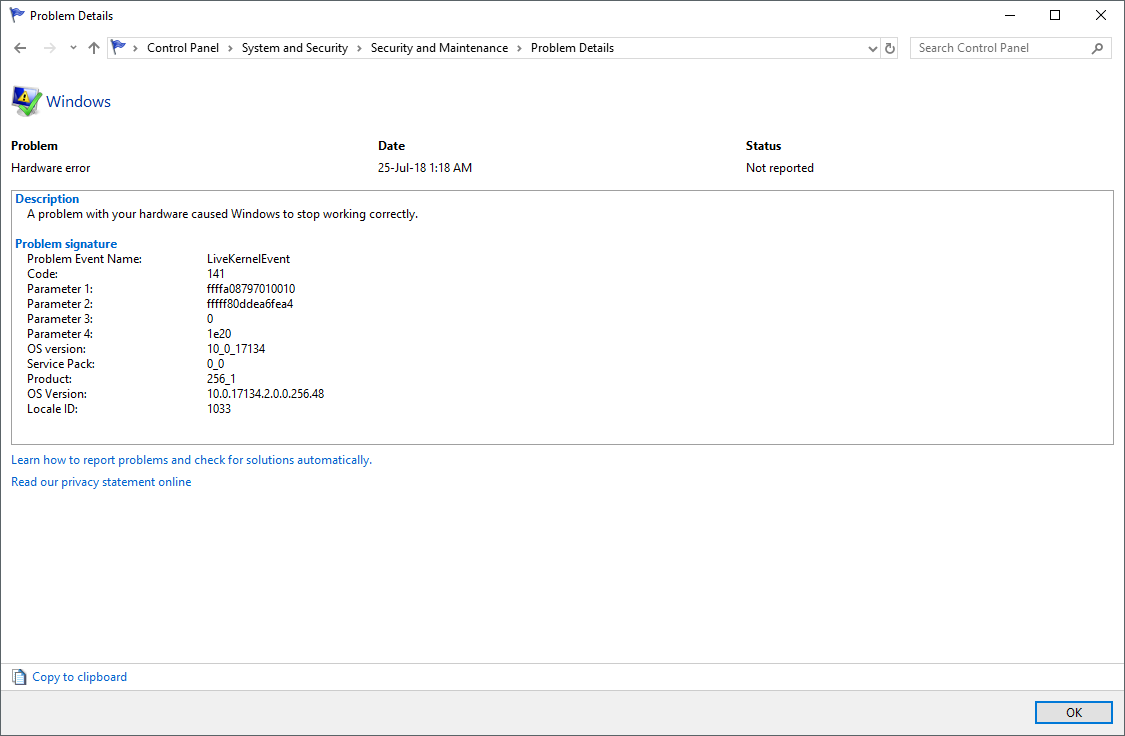This screenshot has width=1125, height=736.
Task: Go back using the back arrow
Action: [20, 48]
